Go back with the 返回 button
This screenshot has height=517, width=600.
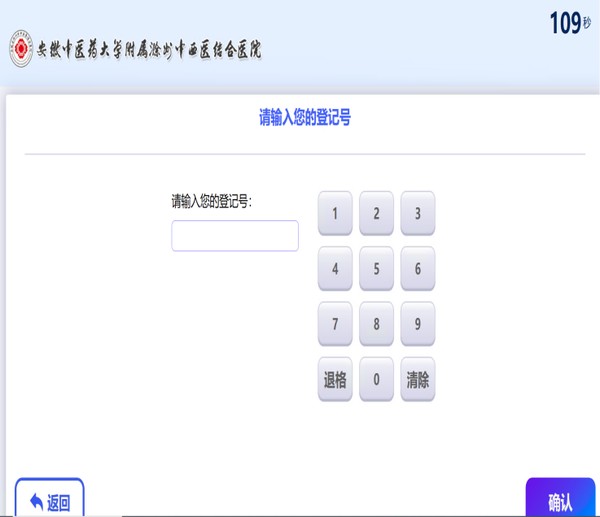pyautogui.click(x=49, y=497)
